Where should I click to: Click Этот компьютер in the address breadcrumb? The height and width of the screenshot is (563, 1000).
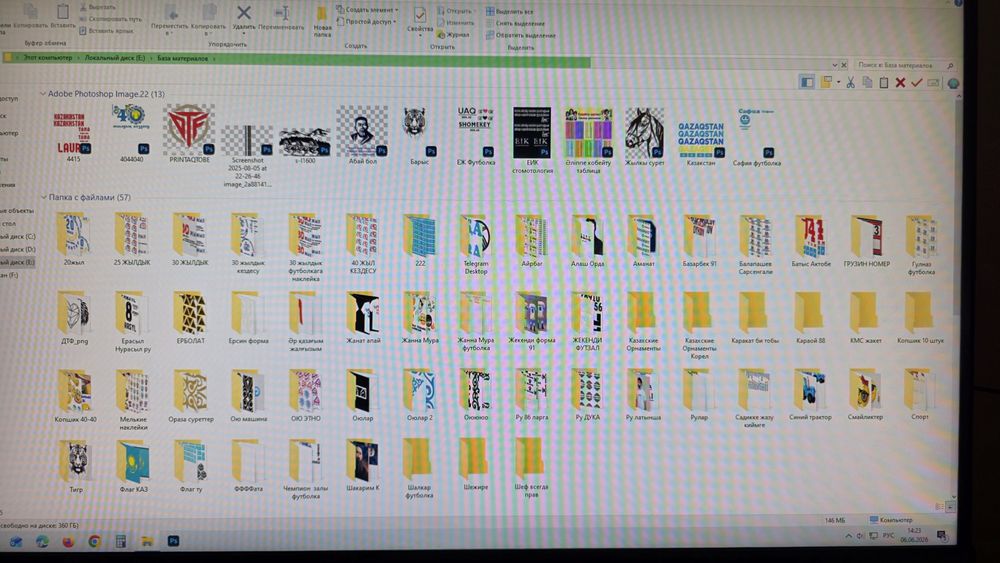(47, 57)
